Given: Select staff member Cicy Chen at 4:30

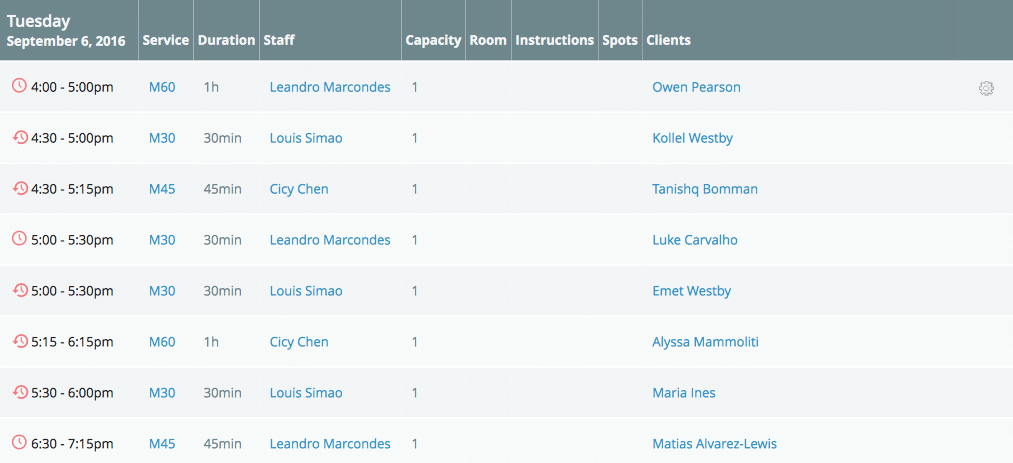Looking at the screenshot, I should 299,189.
